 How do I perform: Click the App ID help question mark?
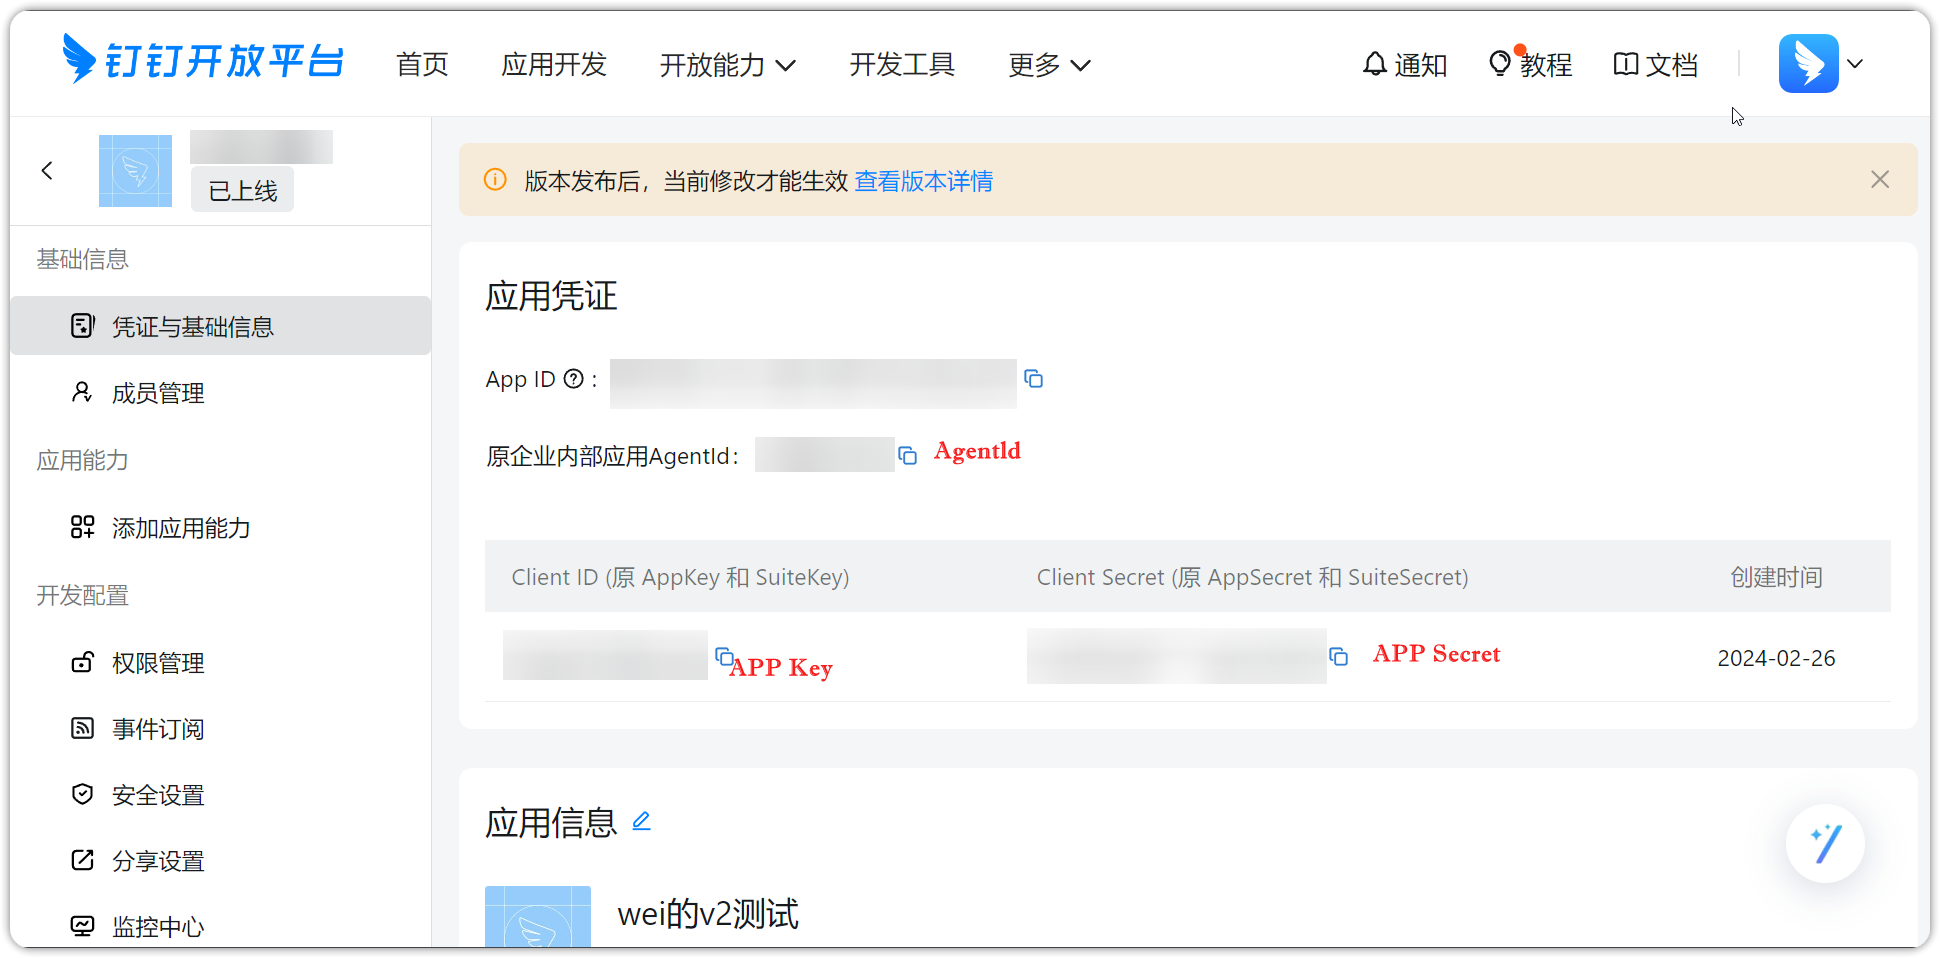(573, 379)
